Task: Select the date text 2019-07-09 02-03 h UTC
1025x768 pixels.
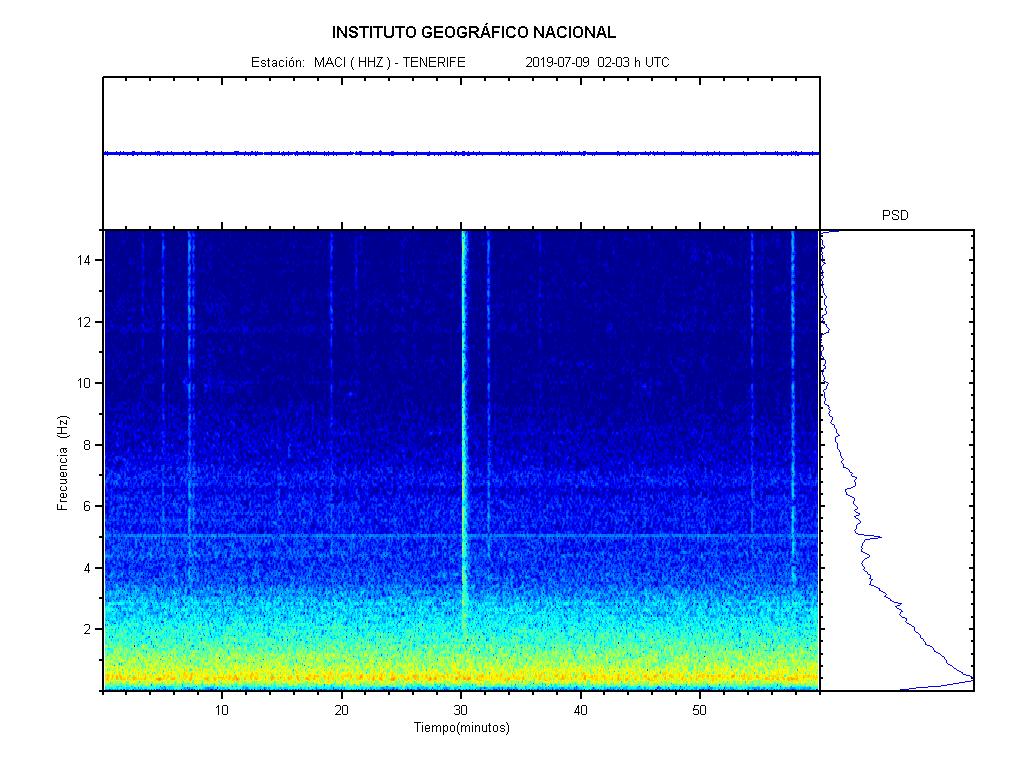Action: [597, 62]
